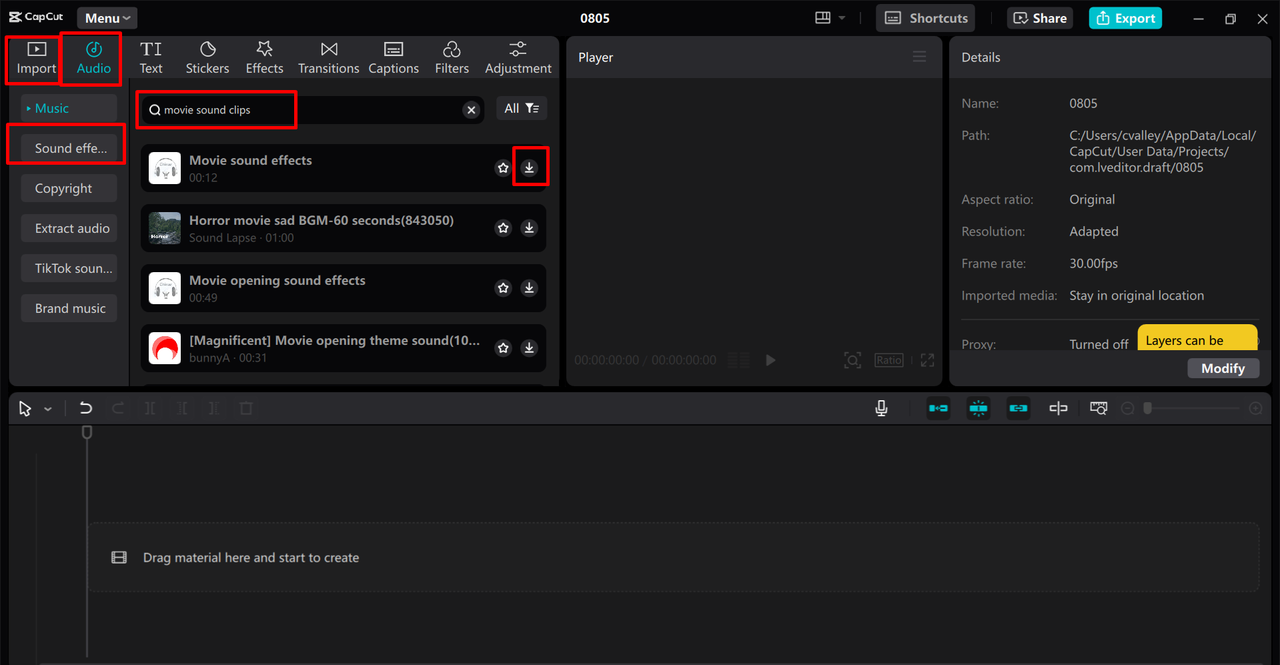The width and height of the screenshot is (1280, 665).
Task: Download Movie sound effects clip
Action: point(529,168)
